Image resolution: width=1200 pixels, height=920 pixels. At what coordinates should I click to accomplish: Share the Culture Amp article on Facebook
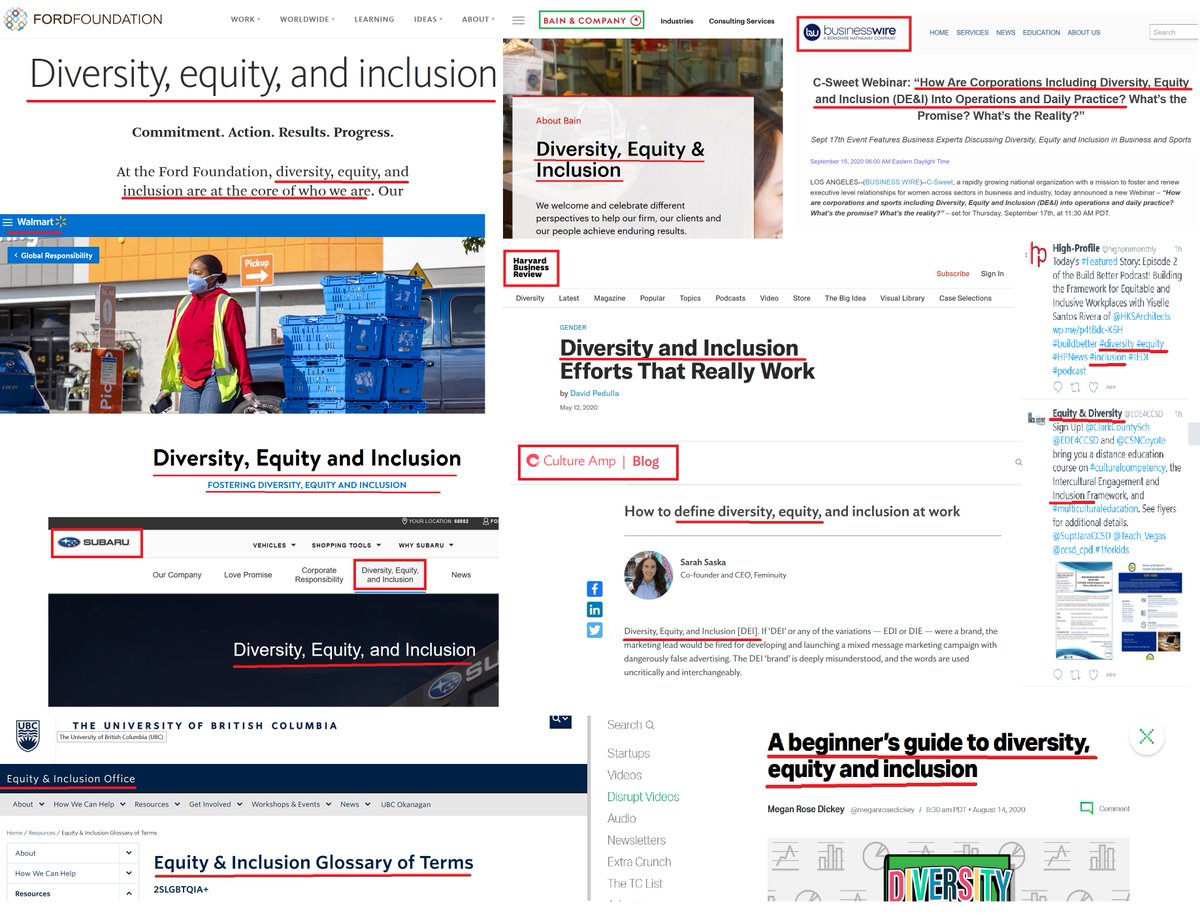click(x=595, y=589)
